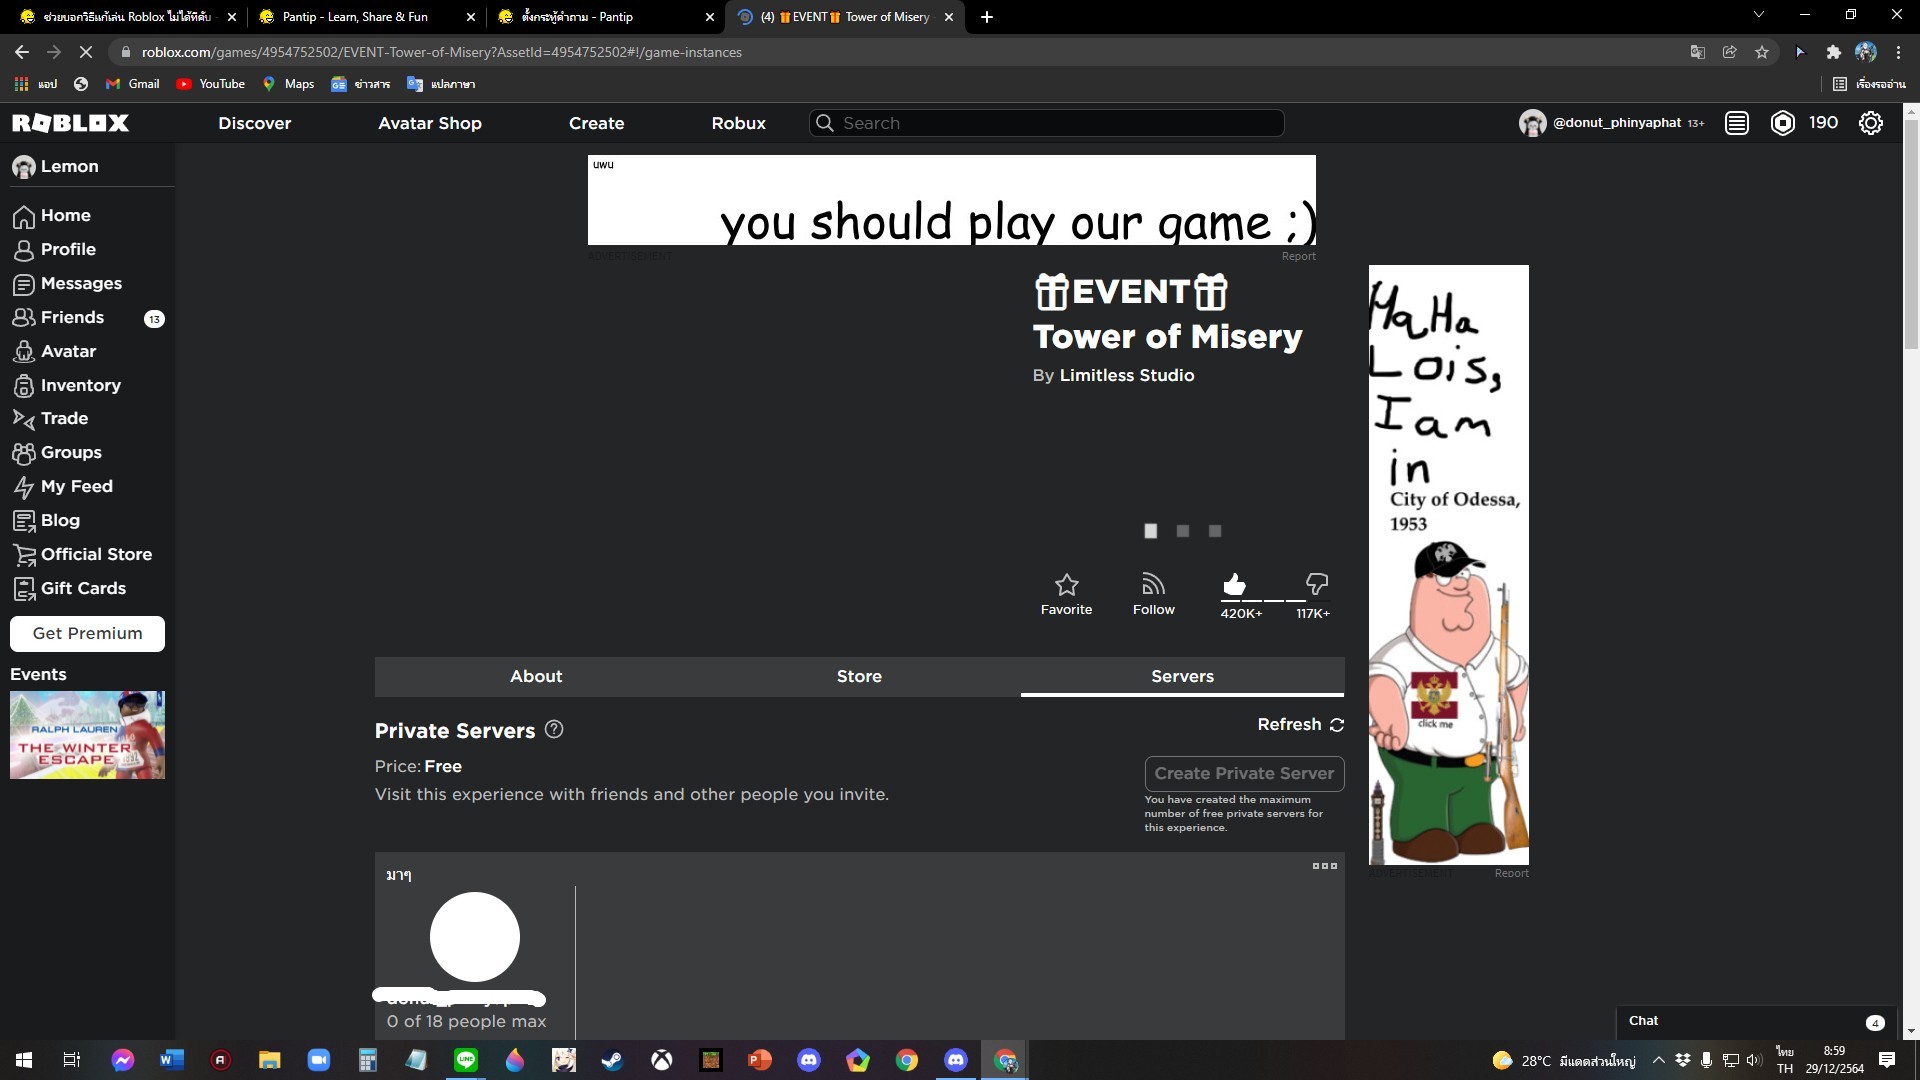Open Inventory in the sidebar
The height and width of the screenshot is (1080, 1920).
pyautogui.click(x=67, y=385)
